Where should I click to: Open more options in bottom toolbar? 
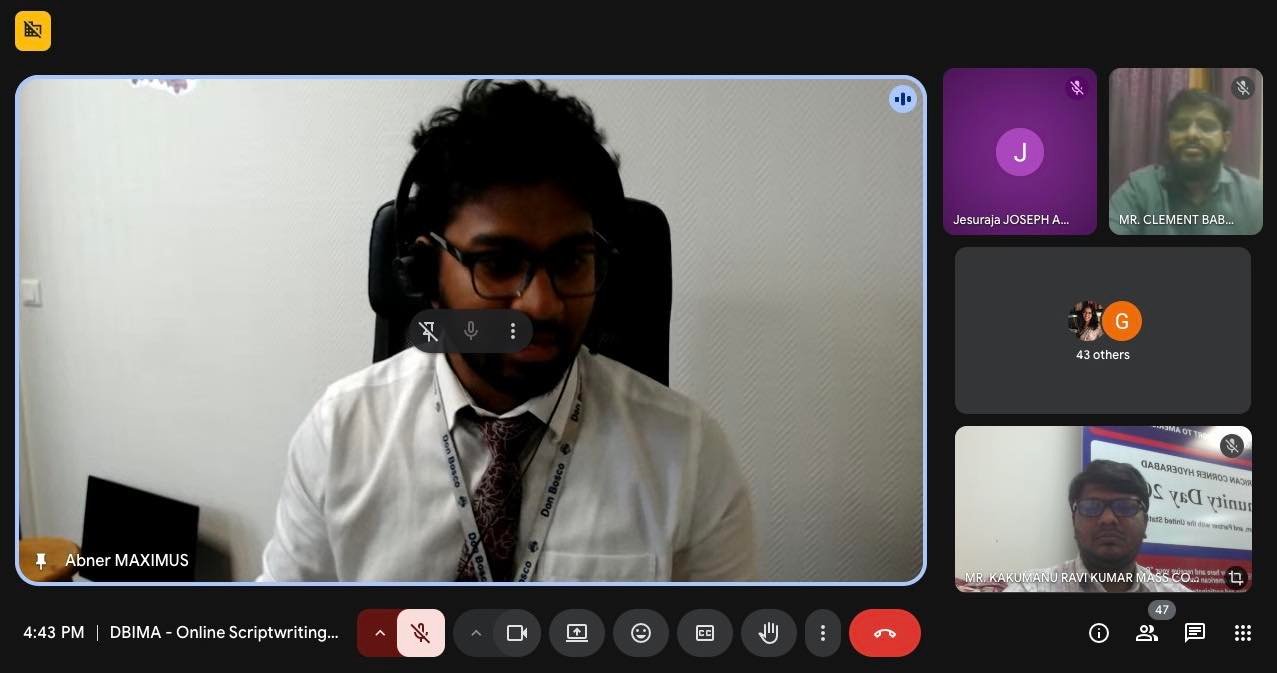click(x=823, y=633)
